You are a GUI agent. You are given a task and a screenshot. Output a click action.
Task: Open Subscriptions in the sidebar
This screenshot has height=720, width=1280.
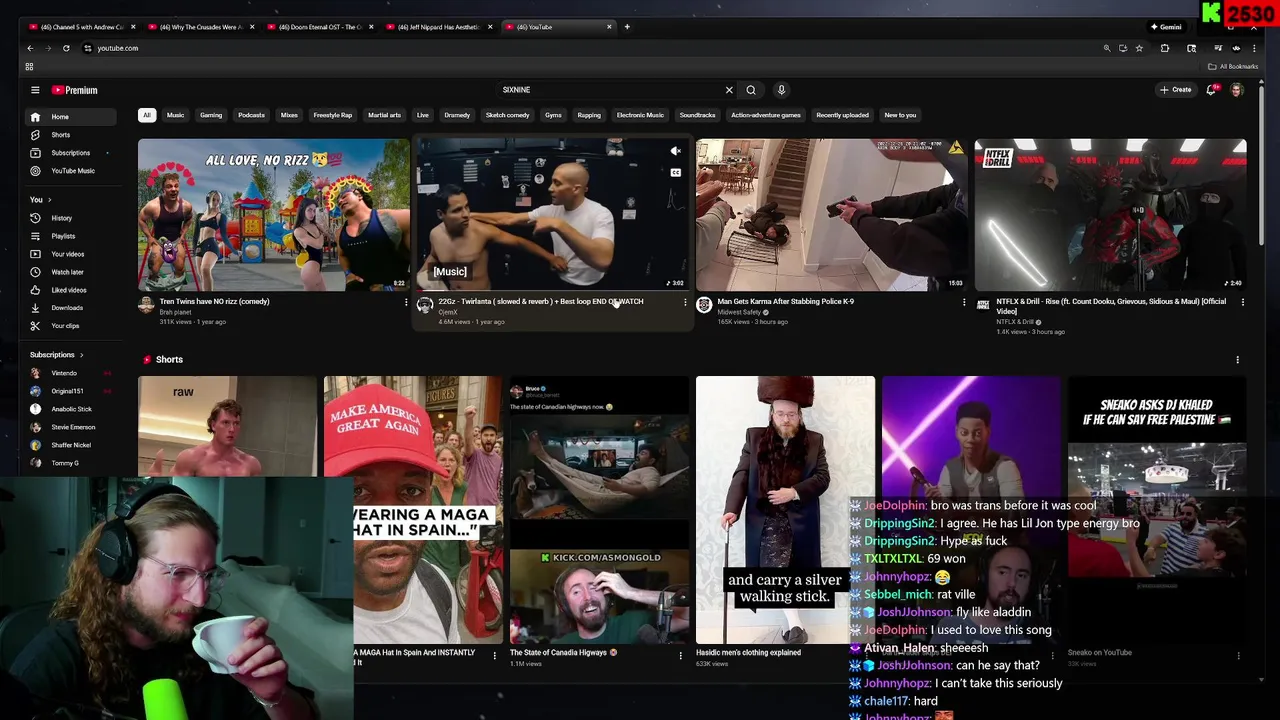72,153
